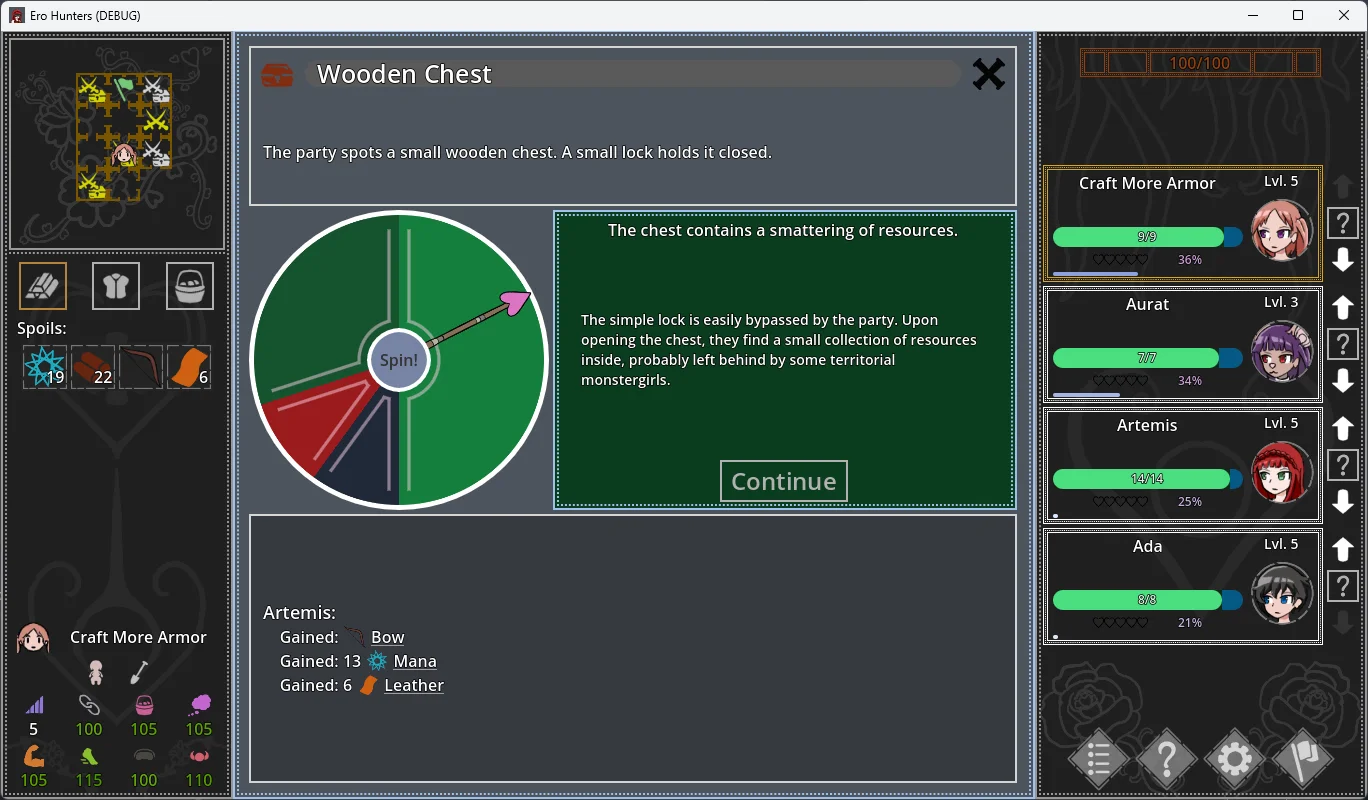The image size is (1368, 800).
Task: Move Artemis down in party order
Action: click(x=1343, y=502)
